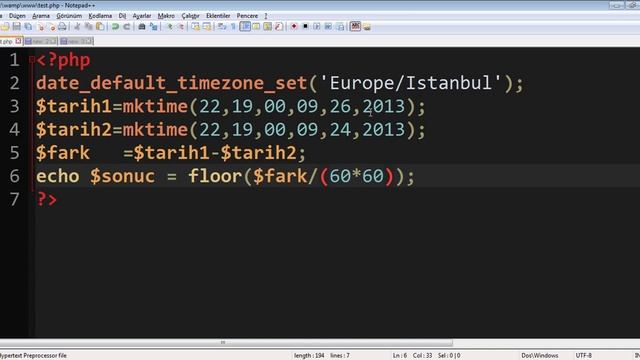The image size is (640, 360).
Task: Click Save Recorded Macro toolbar icon
Action: click(x=340, y=27)
